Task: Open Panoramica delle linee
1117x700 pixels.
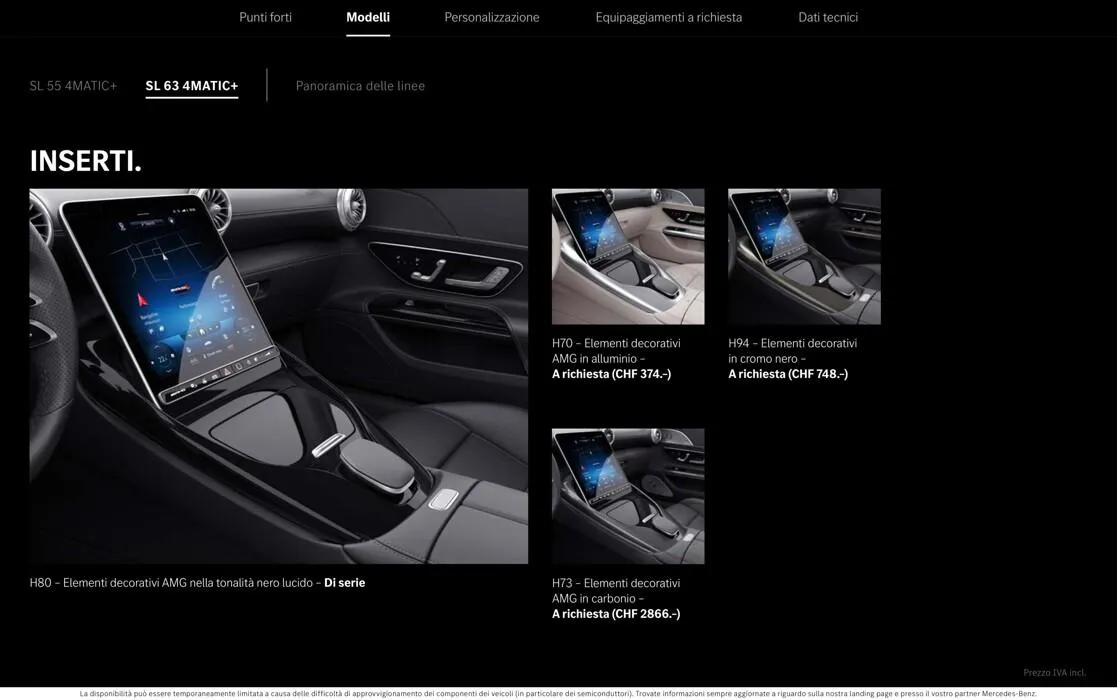Action: click(x=359, y=85)
